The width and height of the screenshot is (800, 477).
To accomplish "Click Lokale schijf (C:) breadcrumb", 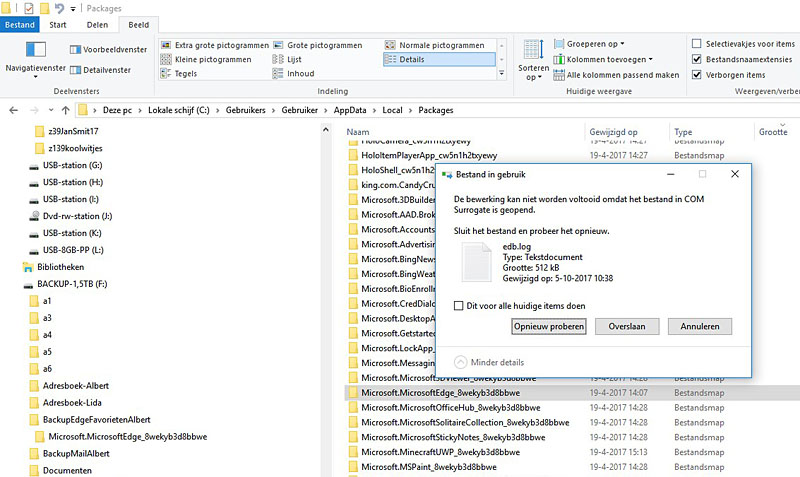I will pos(179,110).
